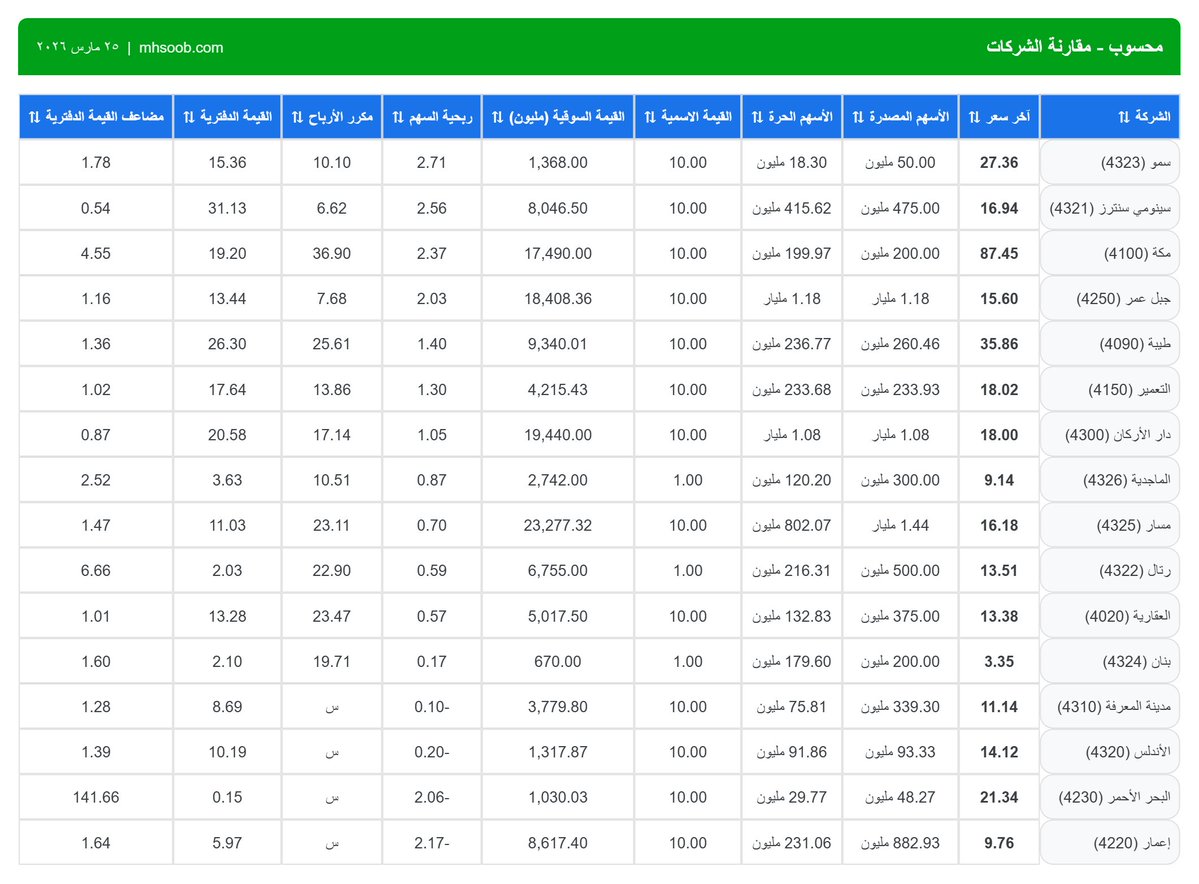Sort by الأسهم المصدرة using its arrows icon
The width and height of the screenshot is (1199, 884).
858,117
